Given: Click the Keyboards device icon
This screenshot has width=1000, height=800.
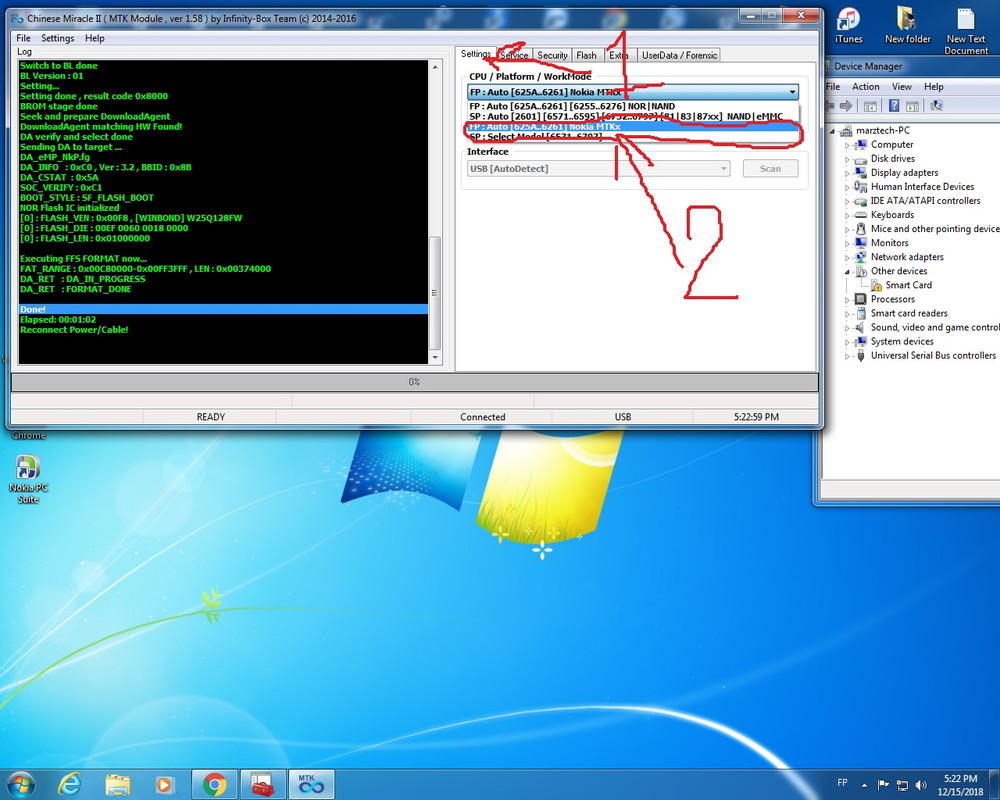Looking at the screenshot, I should pyautogui.click(x=860, y=215).
